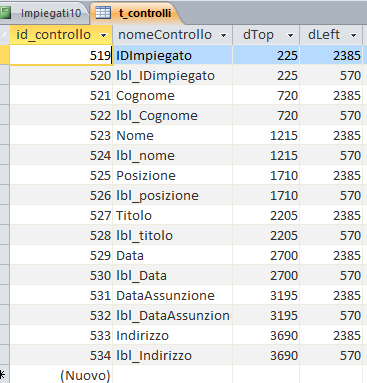Click the dLeft value 2385 in row 525
The height and width of the screenshot is (383, 367).
[331, 175]
